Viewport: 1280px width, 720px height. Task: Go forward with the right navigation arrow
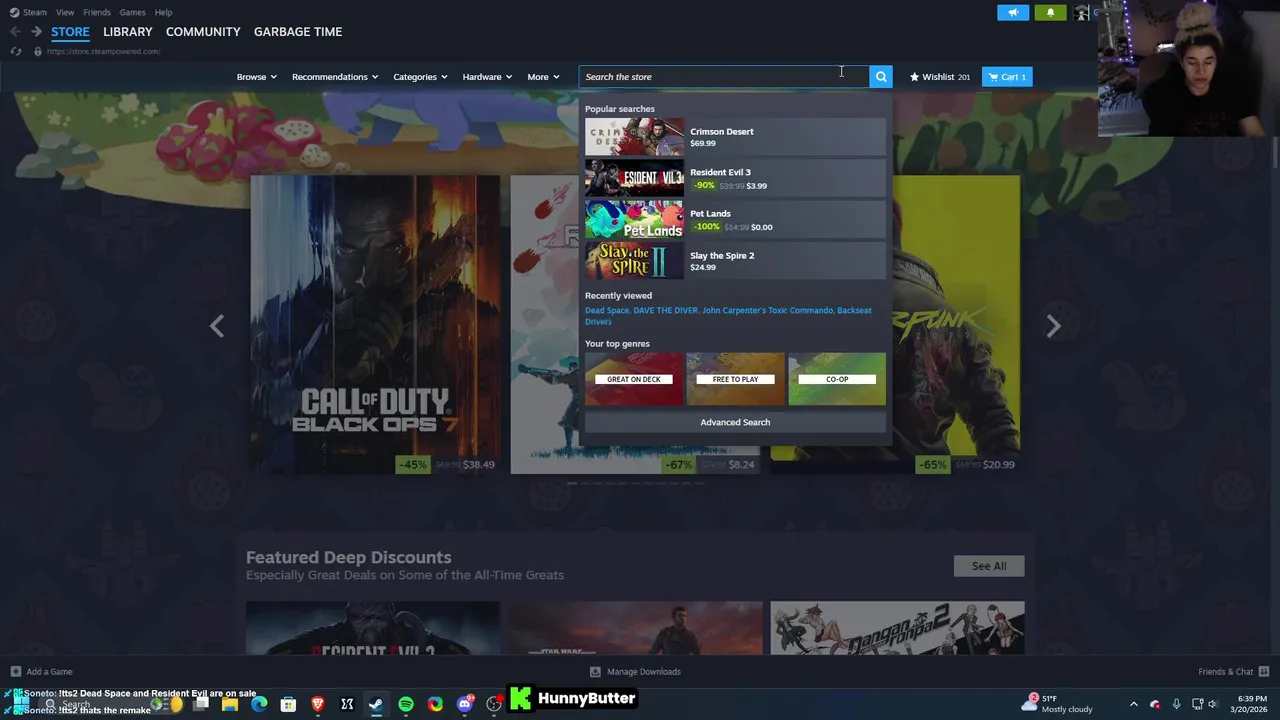click(x=36, y=31)
